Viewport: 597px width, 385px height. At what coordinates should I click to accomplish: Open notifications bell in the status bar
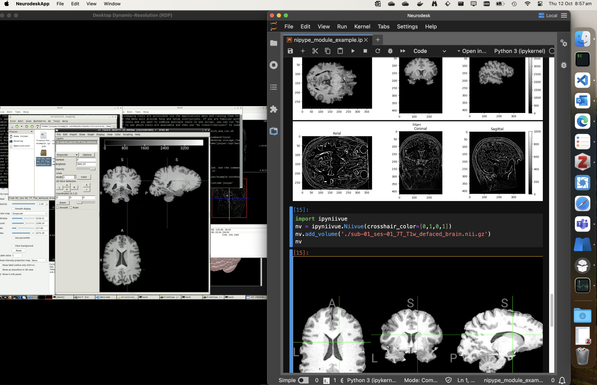562,380
